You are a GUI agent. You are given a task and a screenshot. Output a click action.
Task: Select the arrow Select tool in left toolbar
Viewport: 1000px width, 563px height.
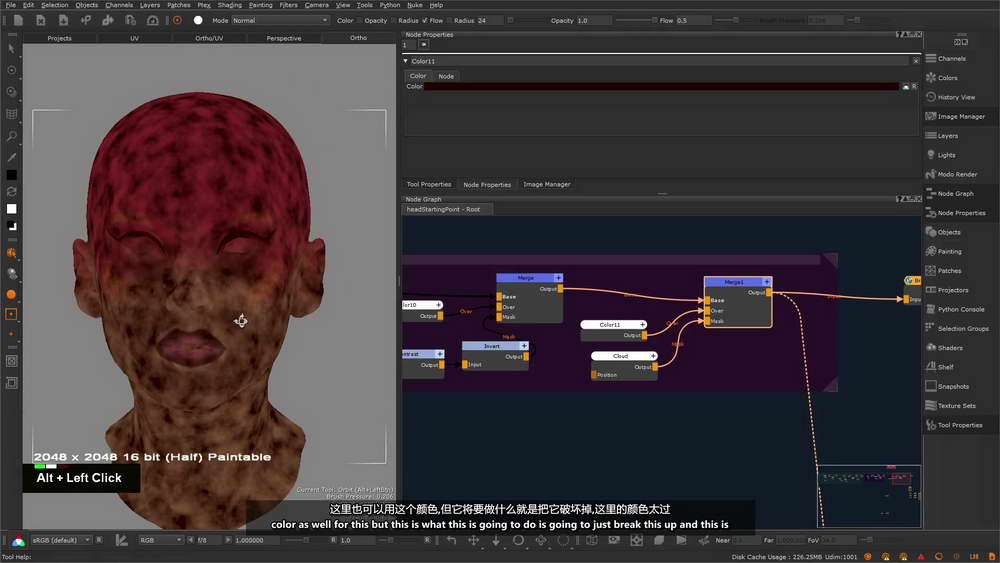click(x=11, y=48)
